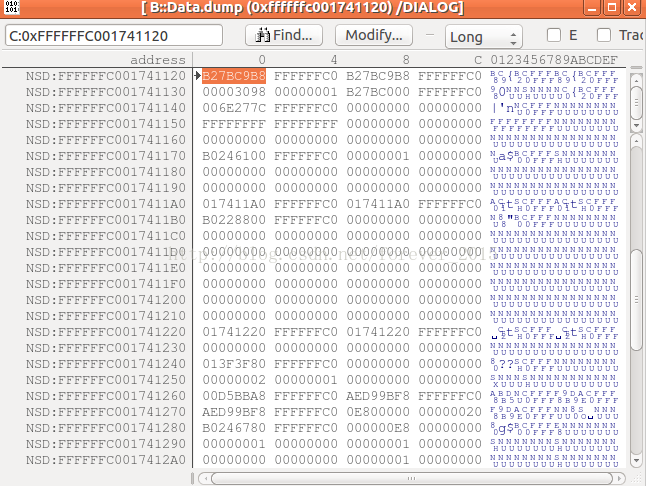Click value B0246100 in row 1741170
This screenshot has width=646, height=486.
pyautogui.click(x=234, y=156)
